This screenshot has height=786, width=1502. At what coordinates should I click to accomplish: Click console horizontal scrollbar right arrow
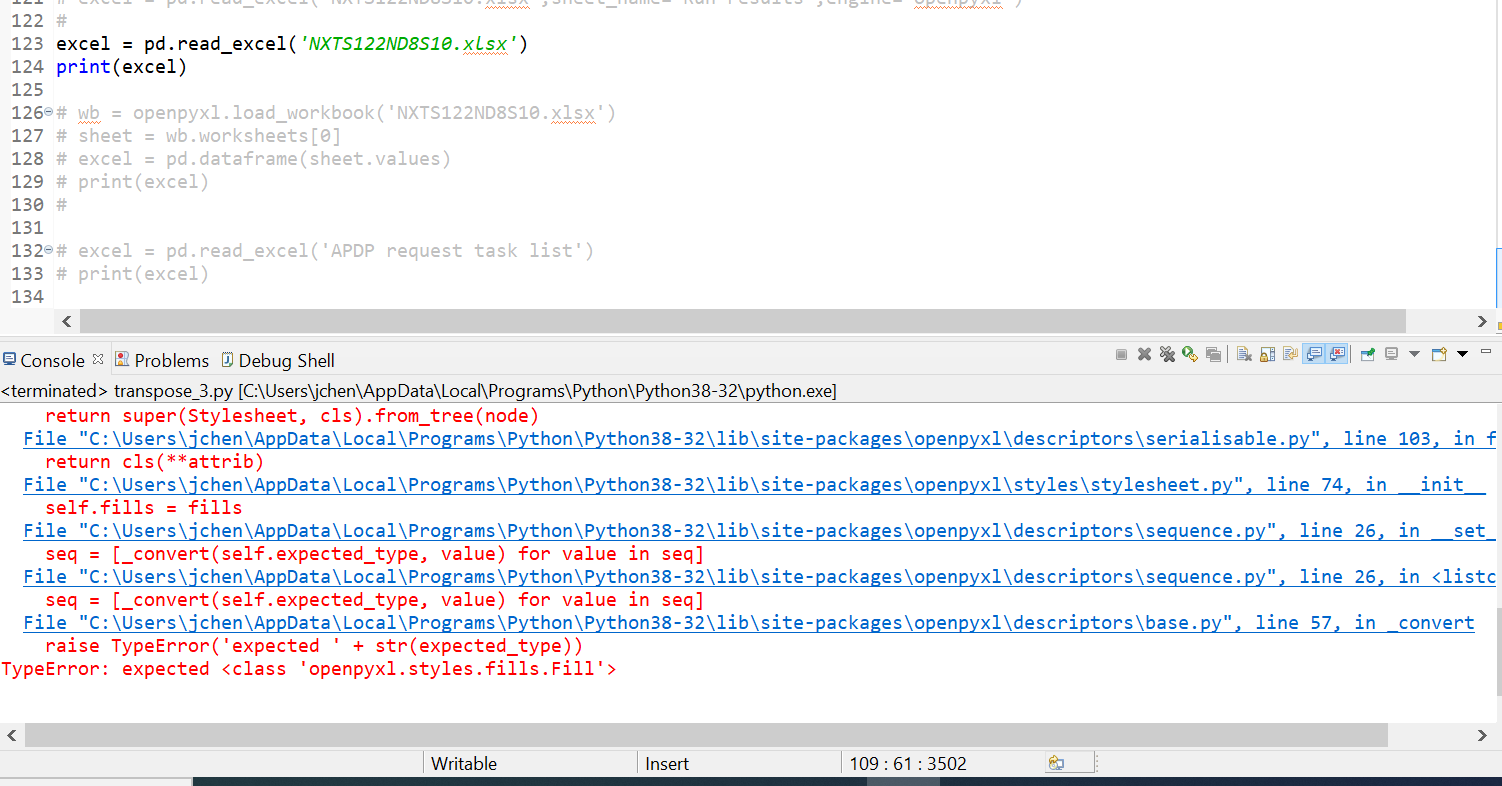click(1482, 735)
